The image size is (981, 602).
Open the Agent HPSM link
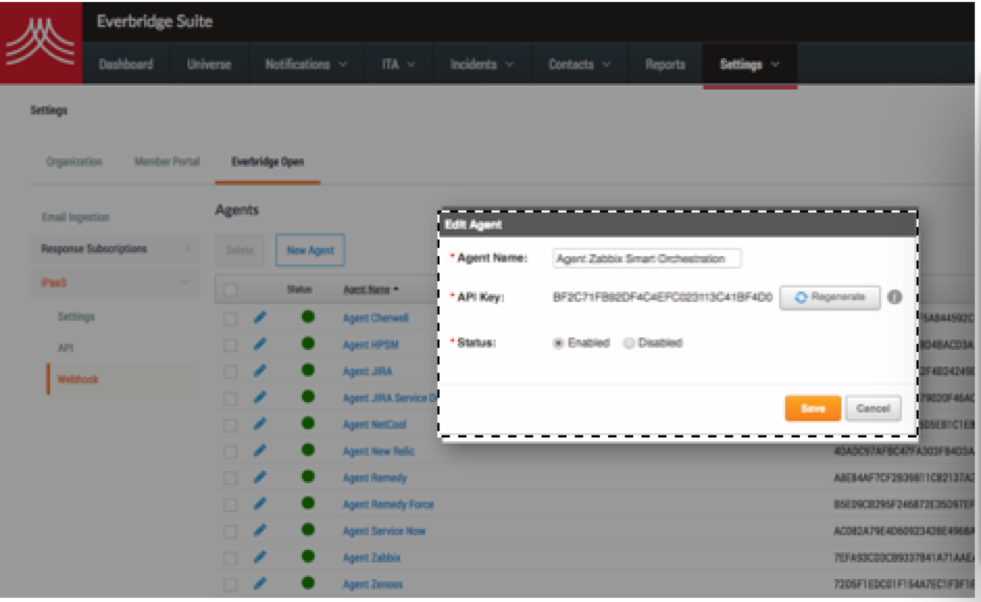click(370, 345)
